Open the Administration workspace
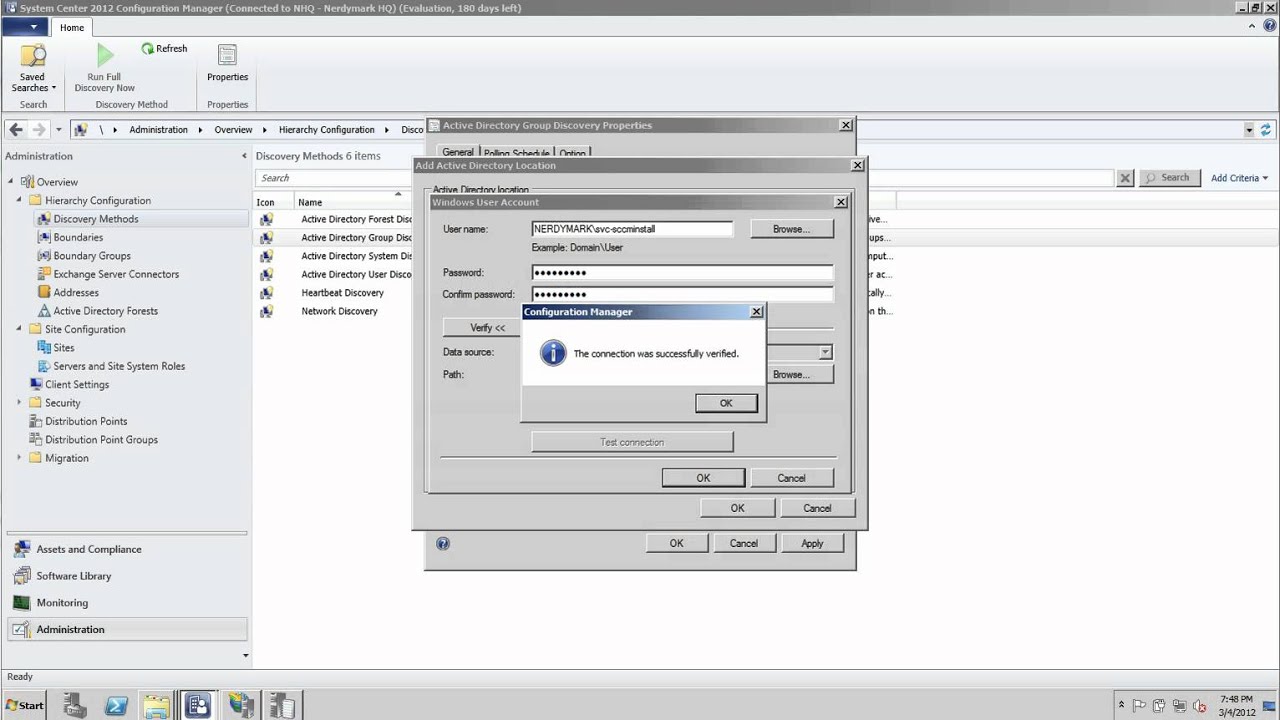The width and height of the screenshot is (1280, 720). pos(127,629)
